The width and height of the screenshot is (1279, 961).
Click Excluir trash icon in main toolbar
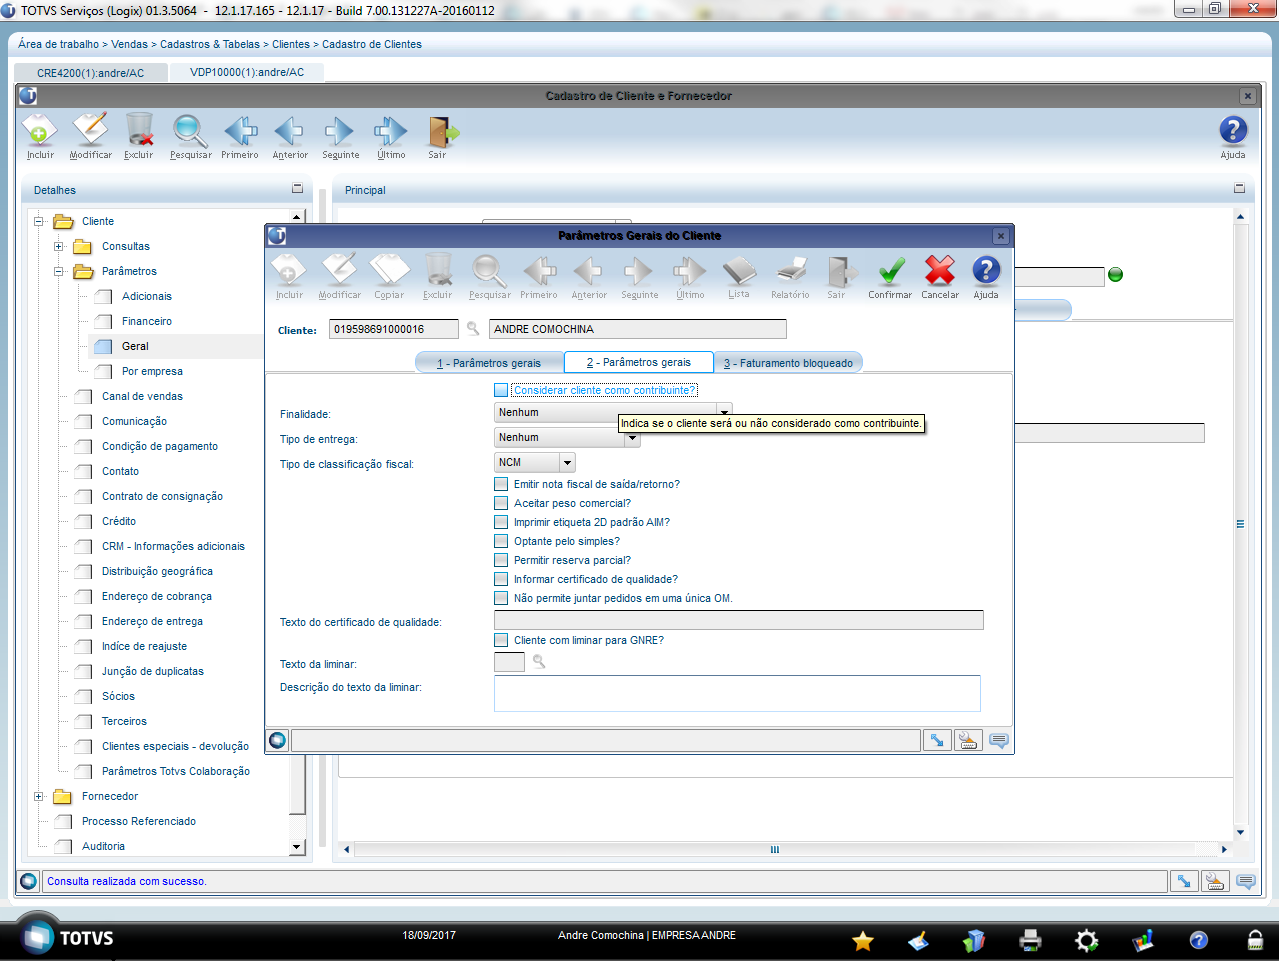tap(139, 137)
